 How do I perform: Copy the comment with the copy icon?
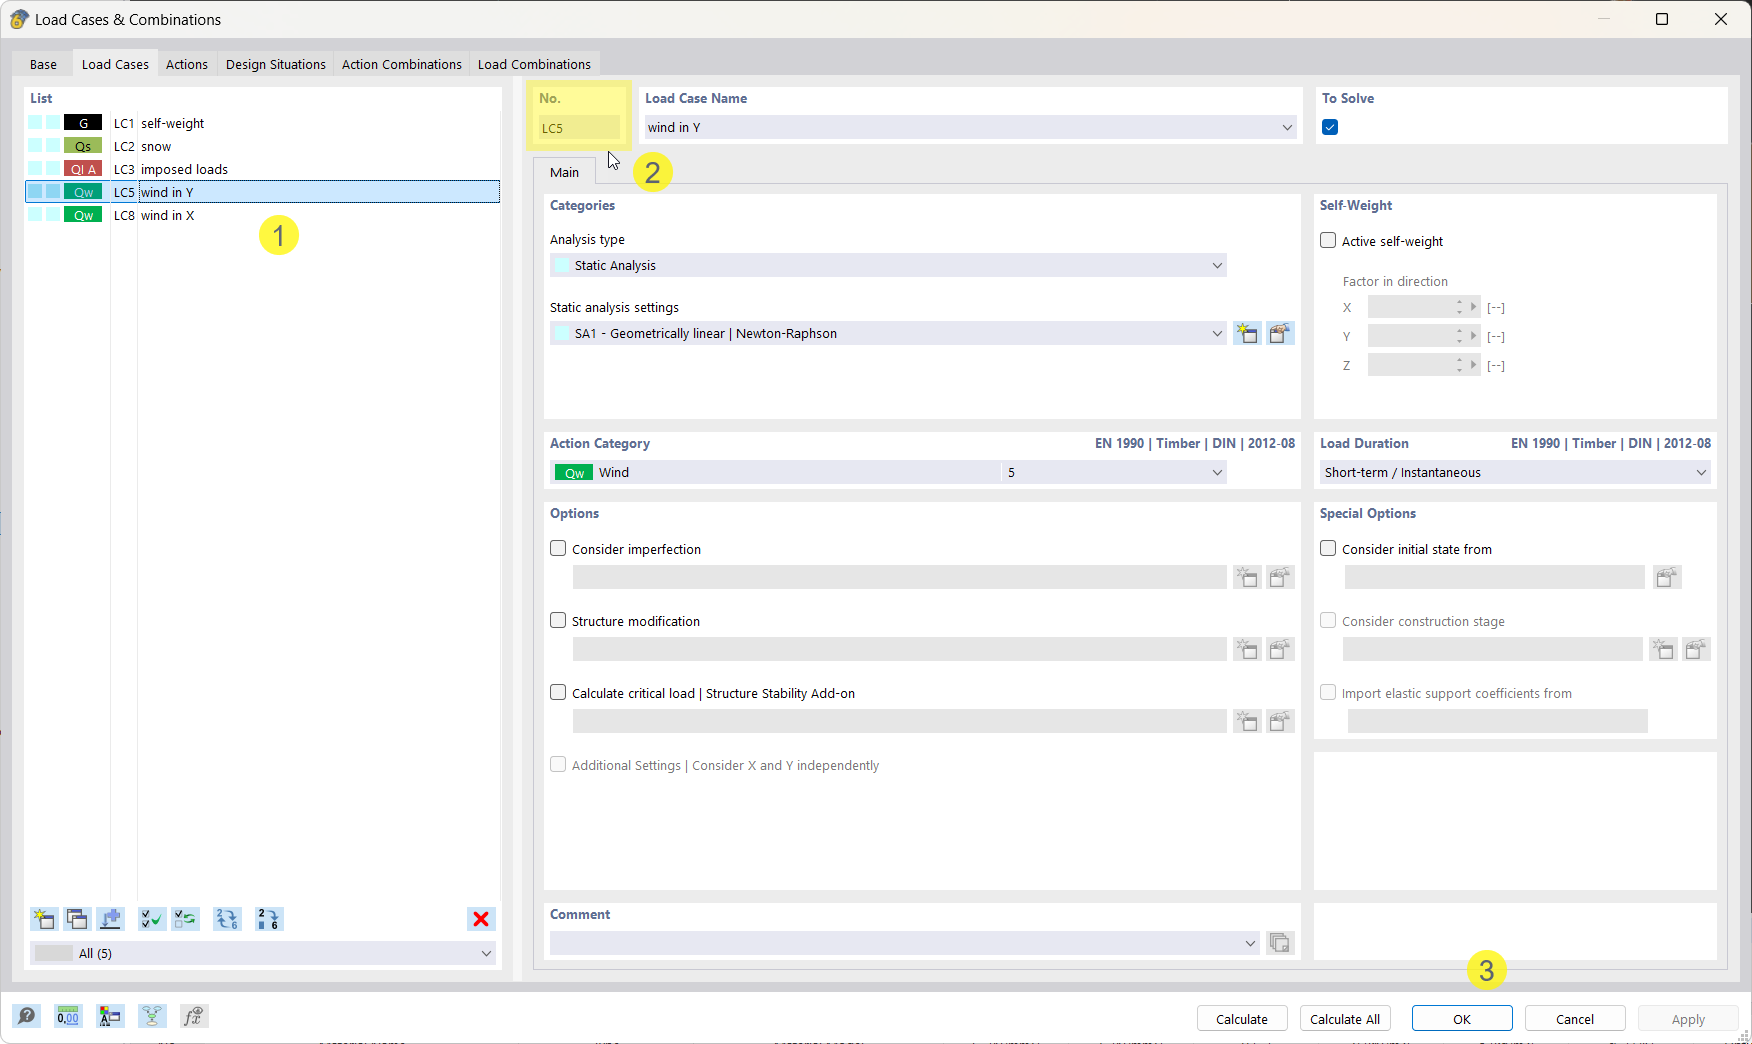point(1279,943)
